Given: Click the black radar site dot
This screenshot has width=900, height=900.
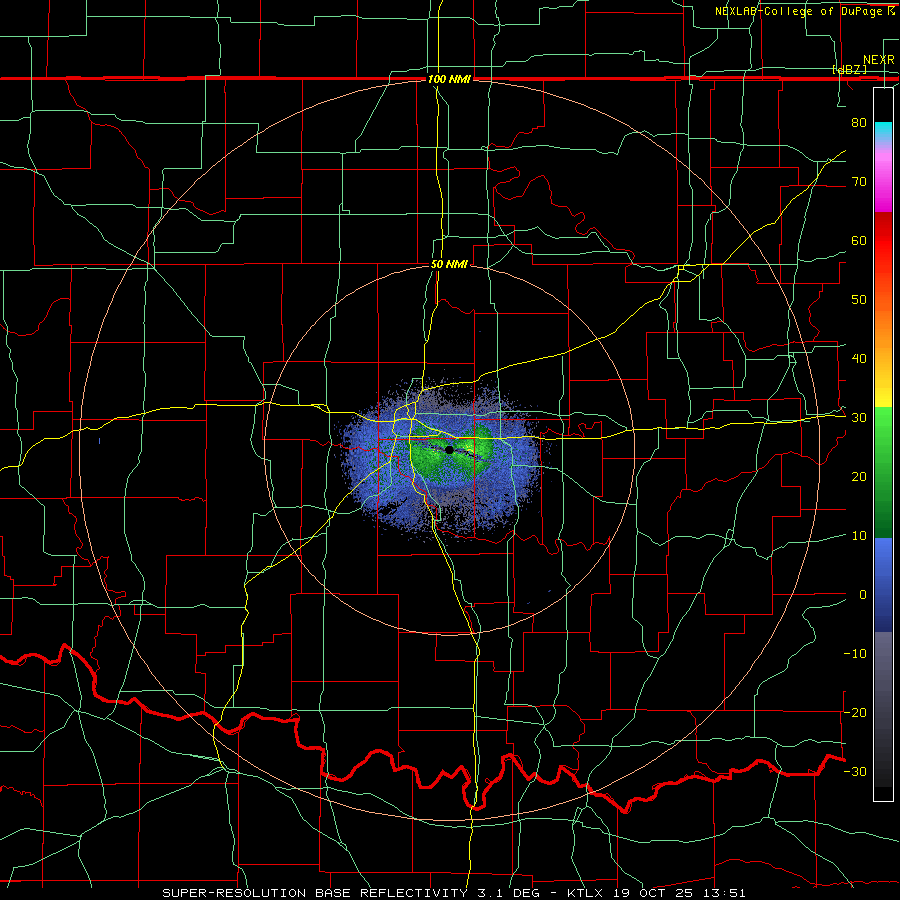Looking at the screenshot, I should [x=449, y=450].
